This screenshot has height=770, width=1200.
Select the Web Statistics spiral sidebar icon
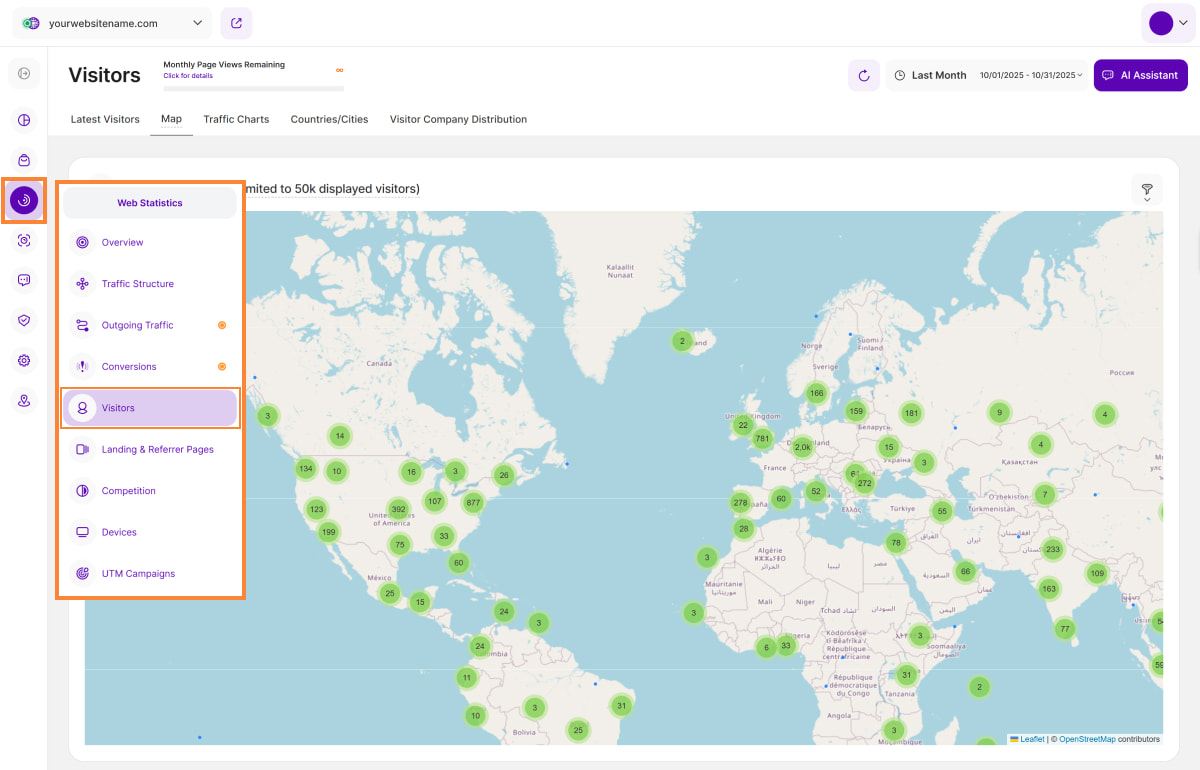[24, 200]
